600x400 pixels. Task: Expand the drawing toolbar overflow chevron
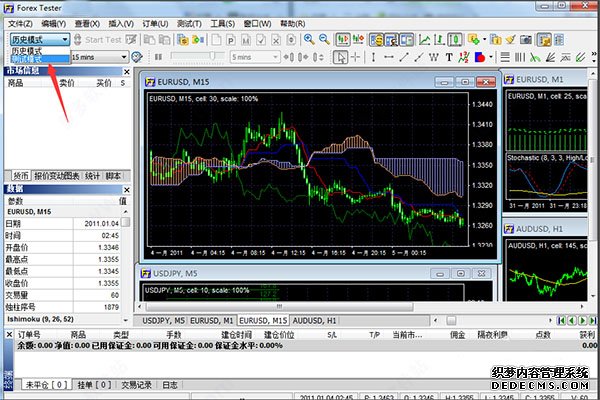pos(594,57)
